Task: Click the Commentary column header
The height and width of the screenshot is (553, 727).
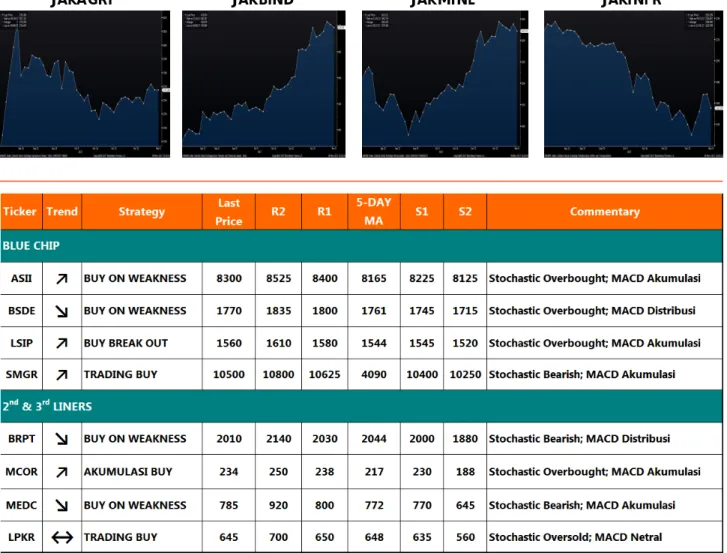Action: [x=605, y=212]
